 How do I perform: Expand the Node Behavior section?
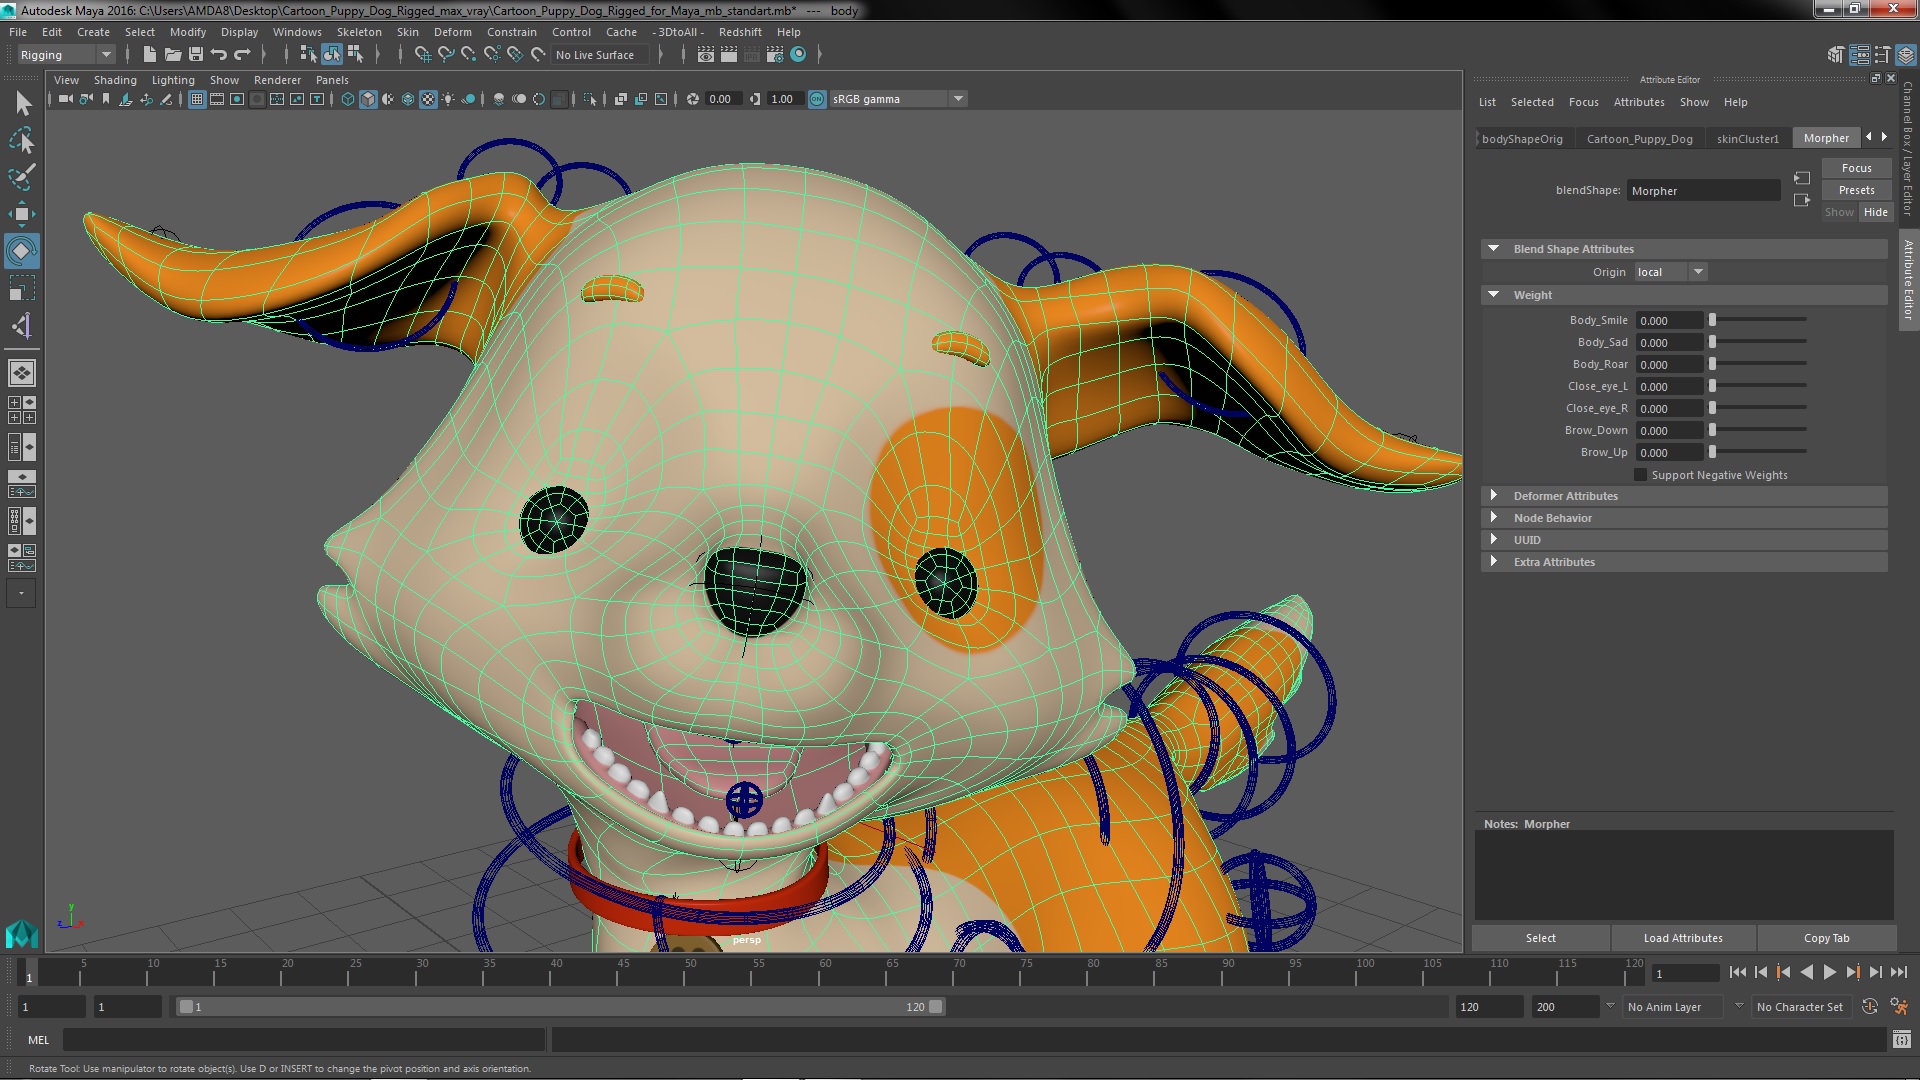coord(1494,518)
